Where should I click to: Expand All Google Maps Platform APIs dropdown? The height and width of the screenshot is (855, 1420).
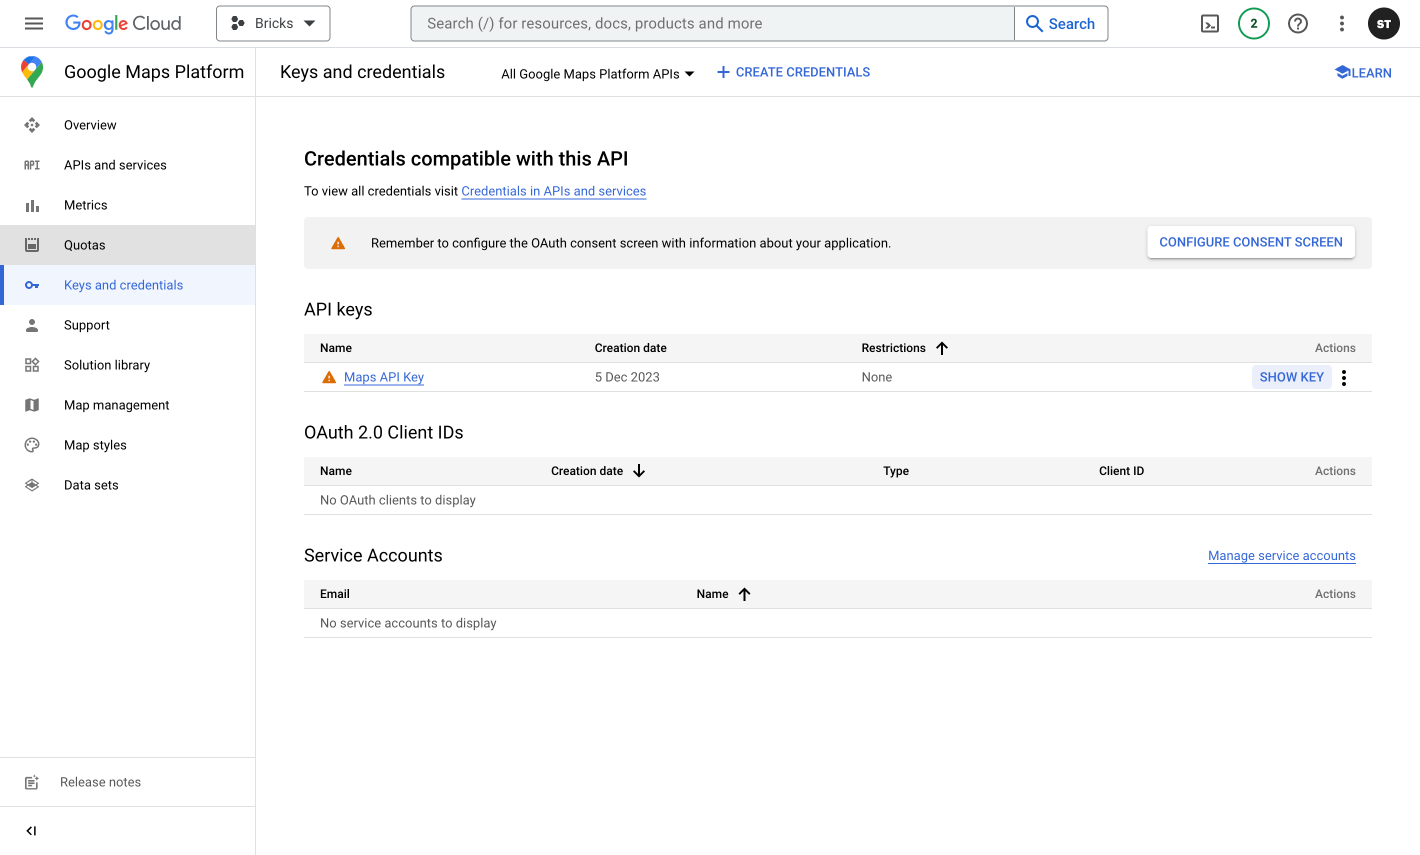pos(597,74)
